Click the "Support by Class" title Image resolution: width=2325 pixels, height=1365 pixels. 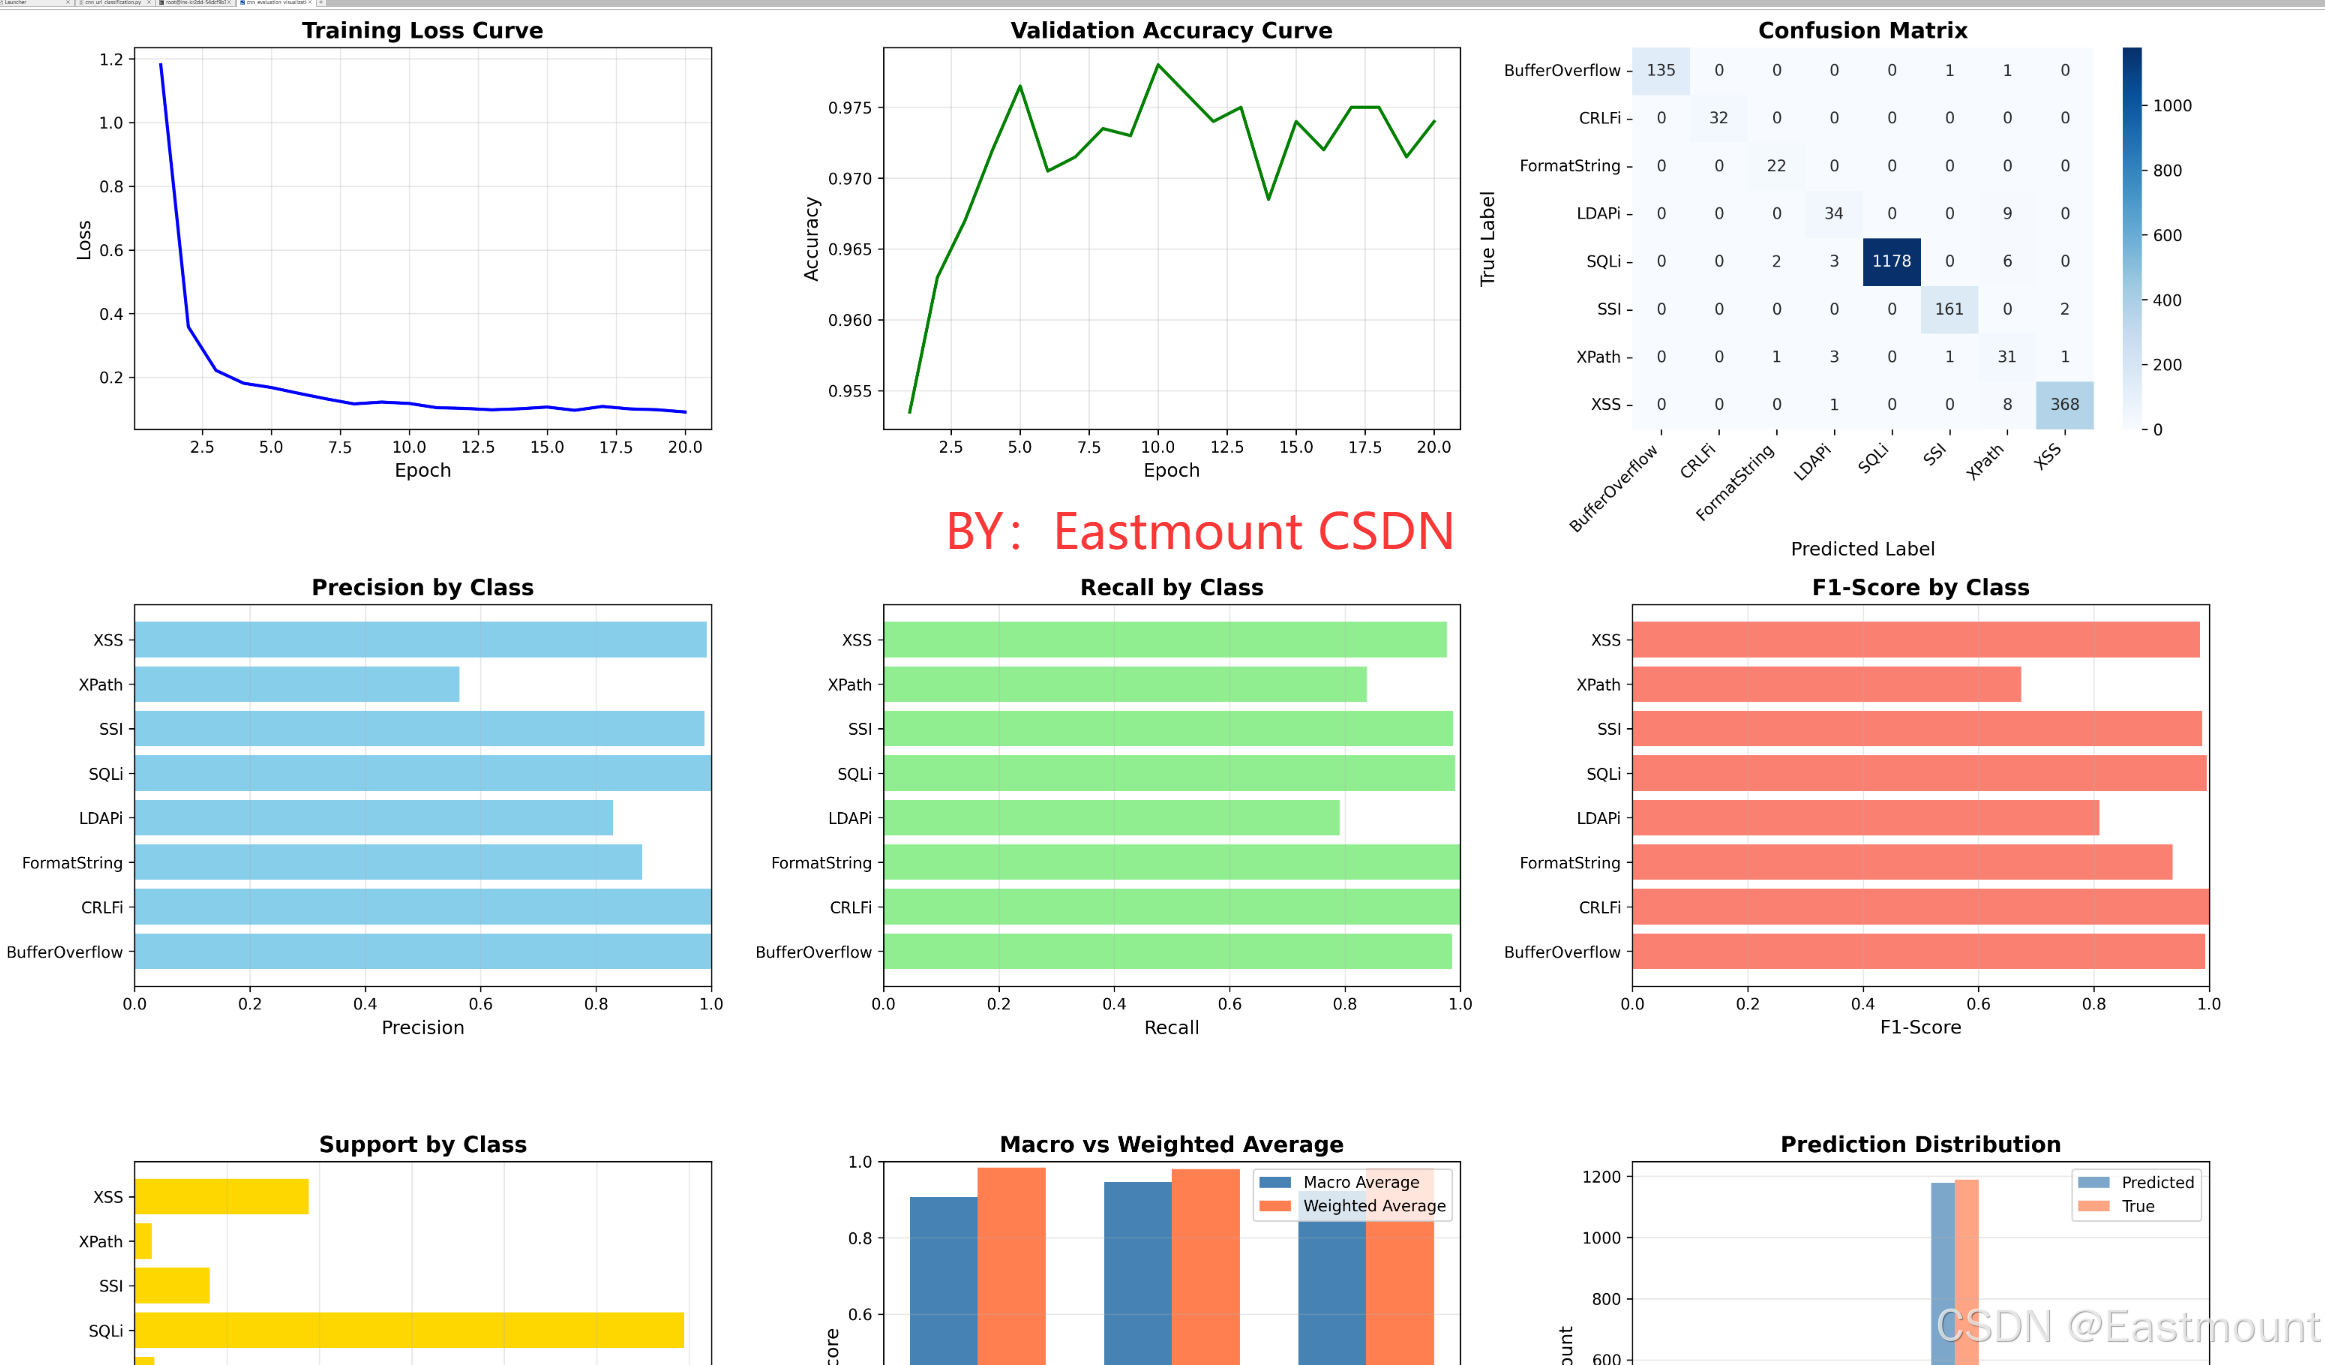tap(422, 1144)
